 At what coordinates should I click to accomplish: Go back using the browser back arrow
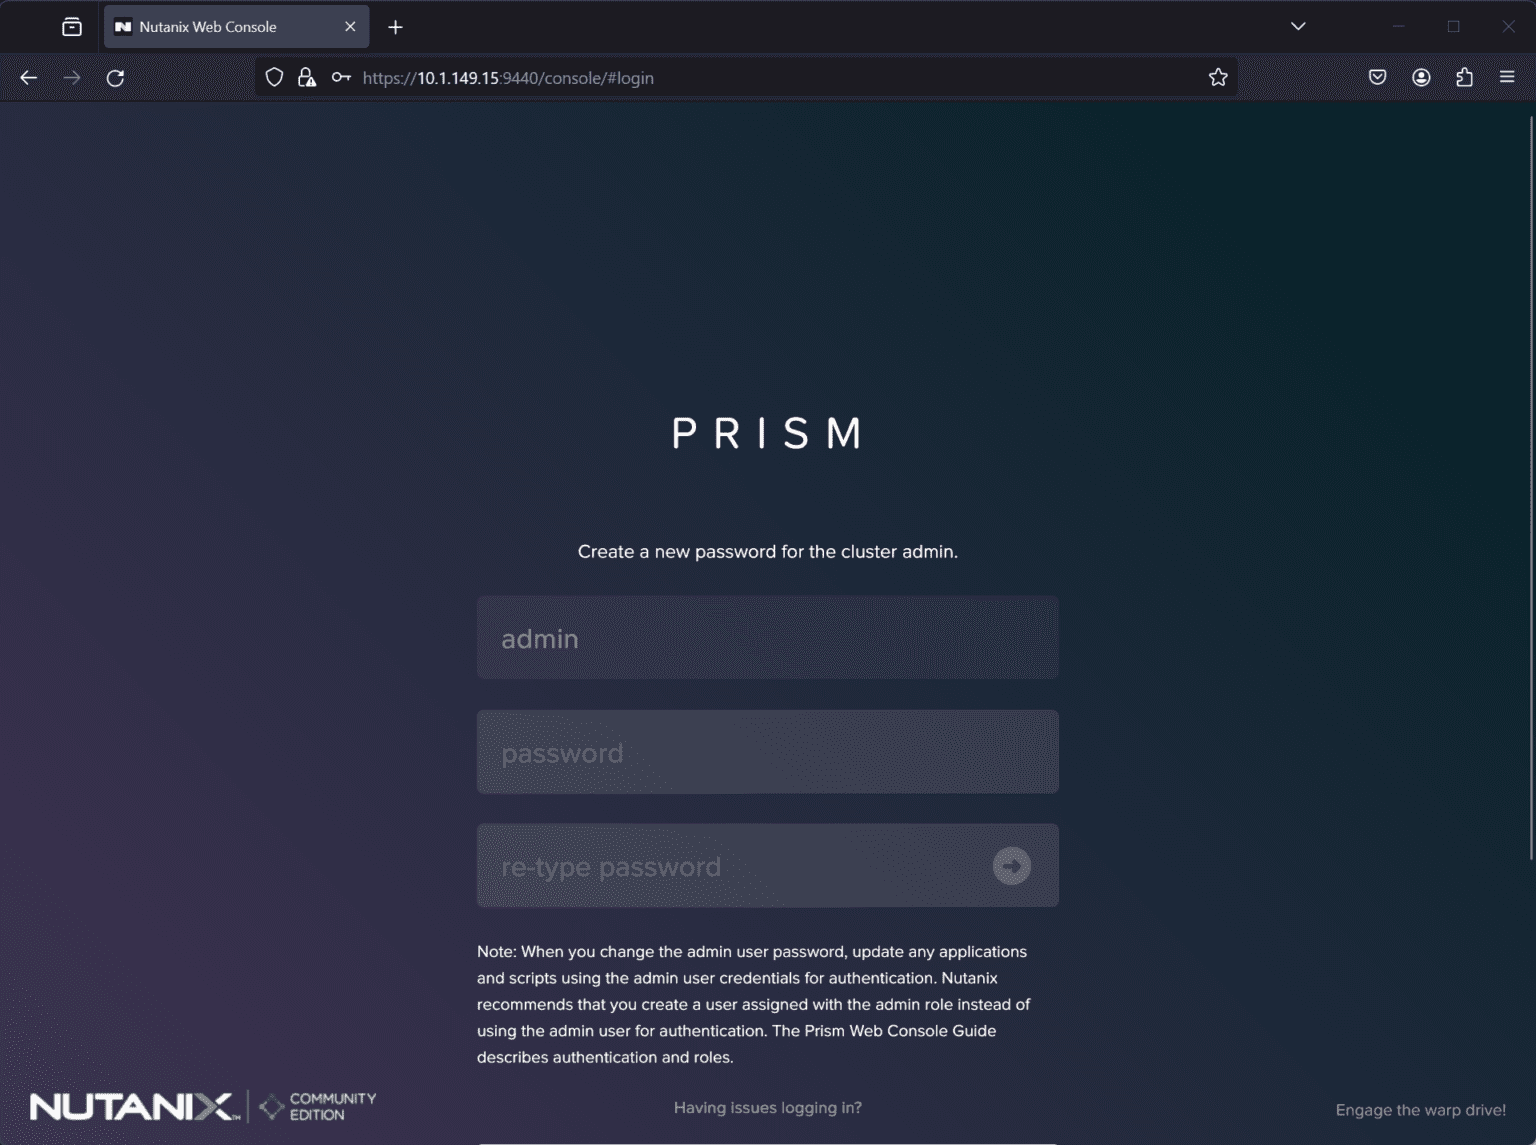point(29,78)
